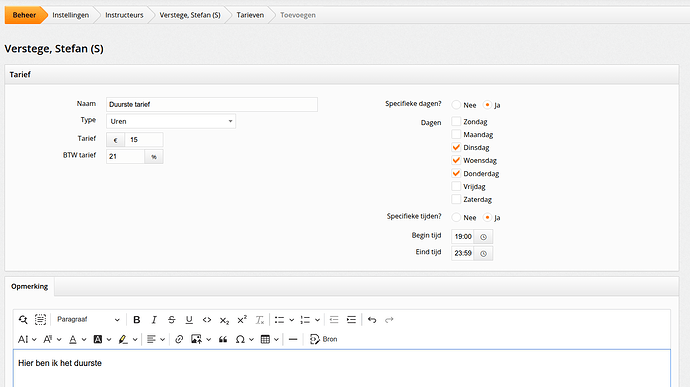Insert a horizontal line
The width and height of the screenshot is (690, 387).
pos(293,339)
